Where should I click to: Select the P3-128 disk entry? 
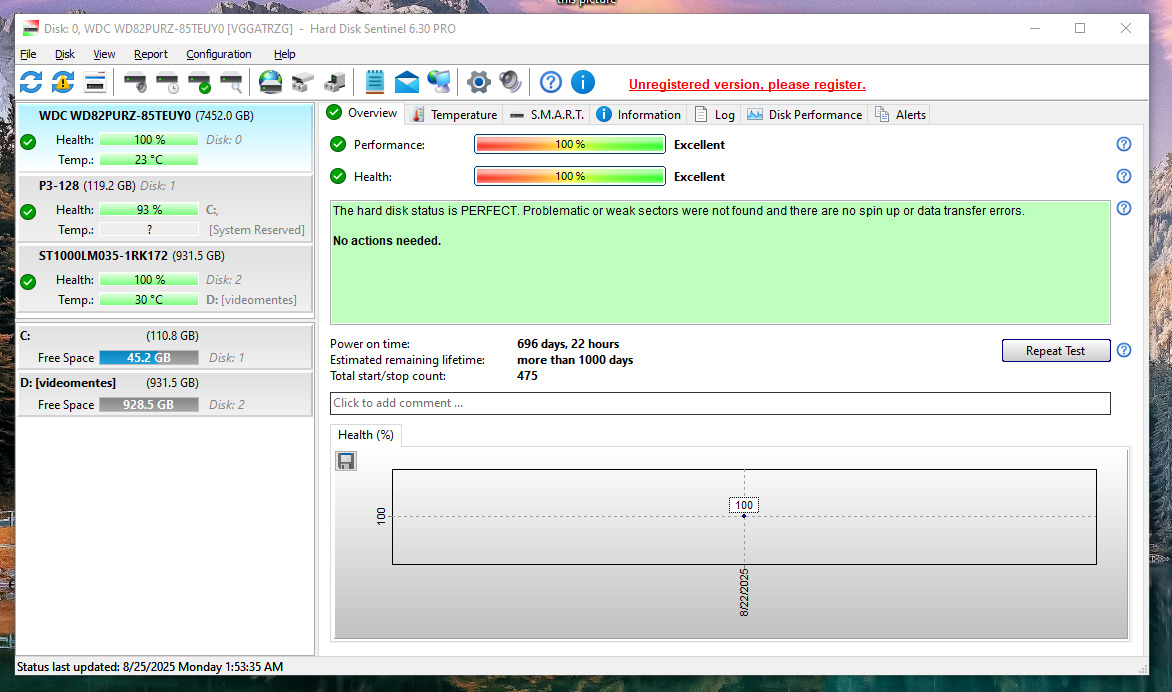click(164, 208)
